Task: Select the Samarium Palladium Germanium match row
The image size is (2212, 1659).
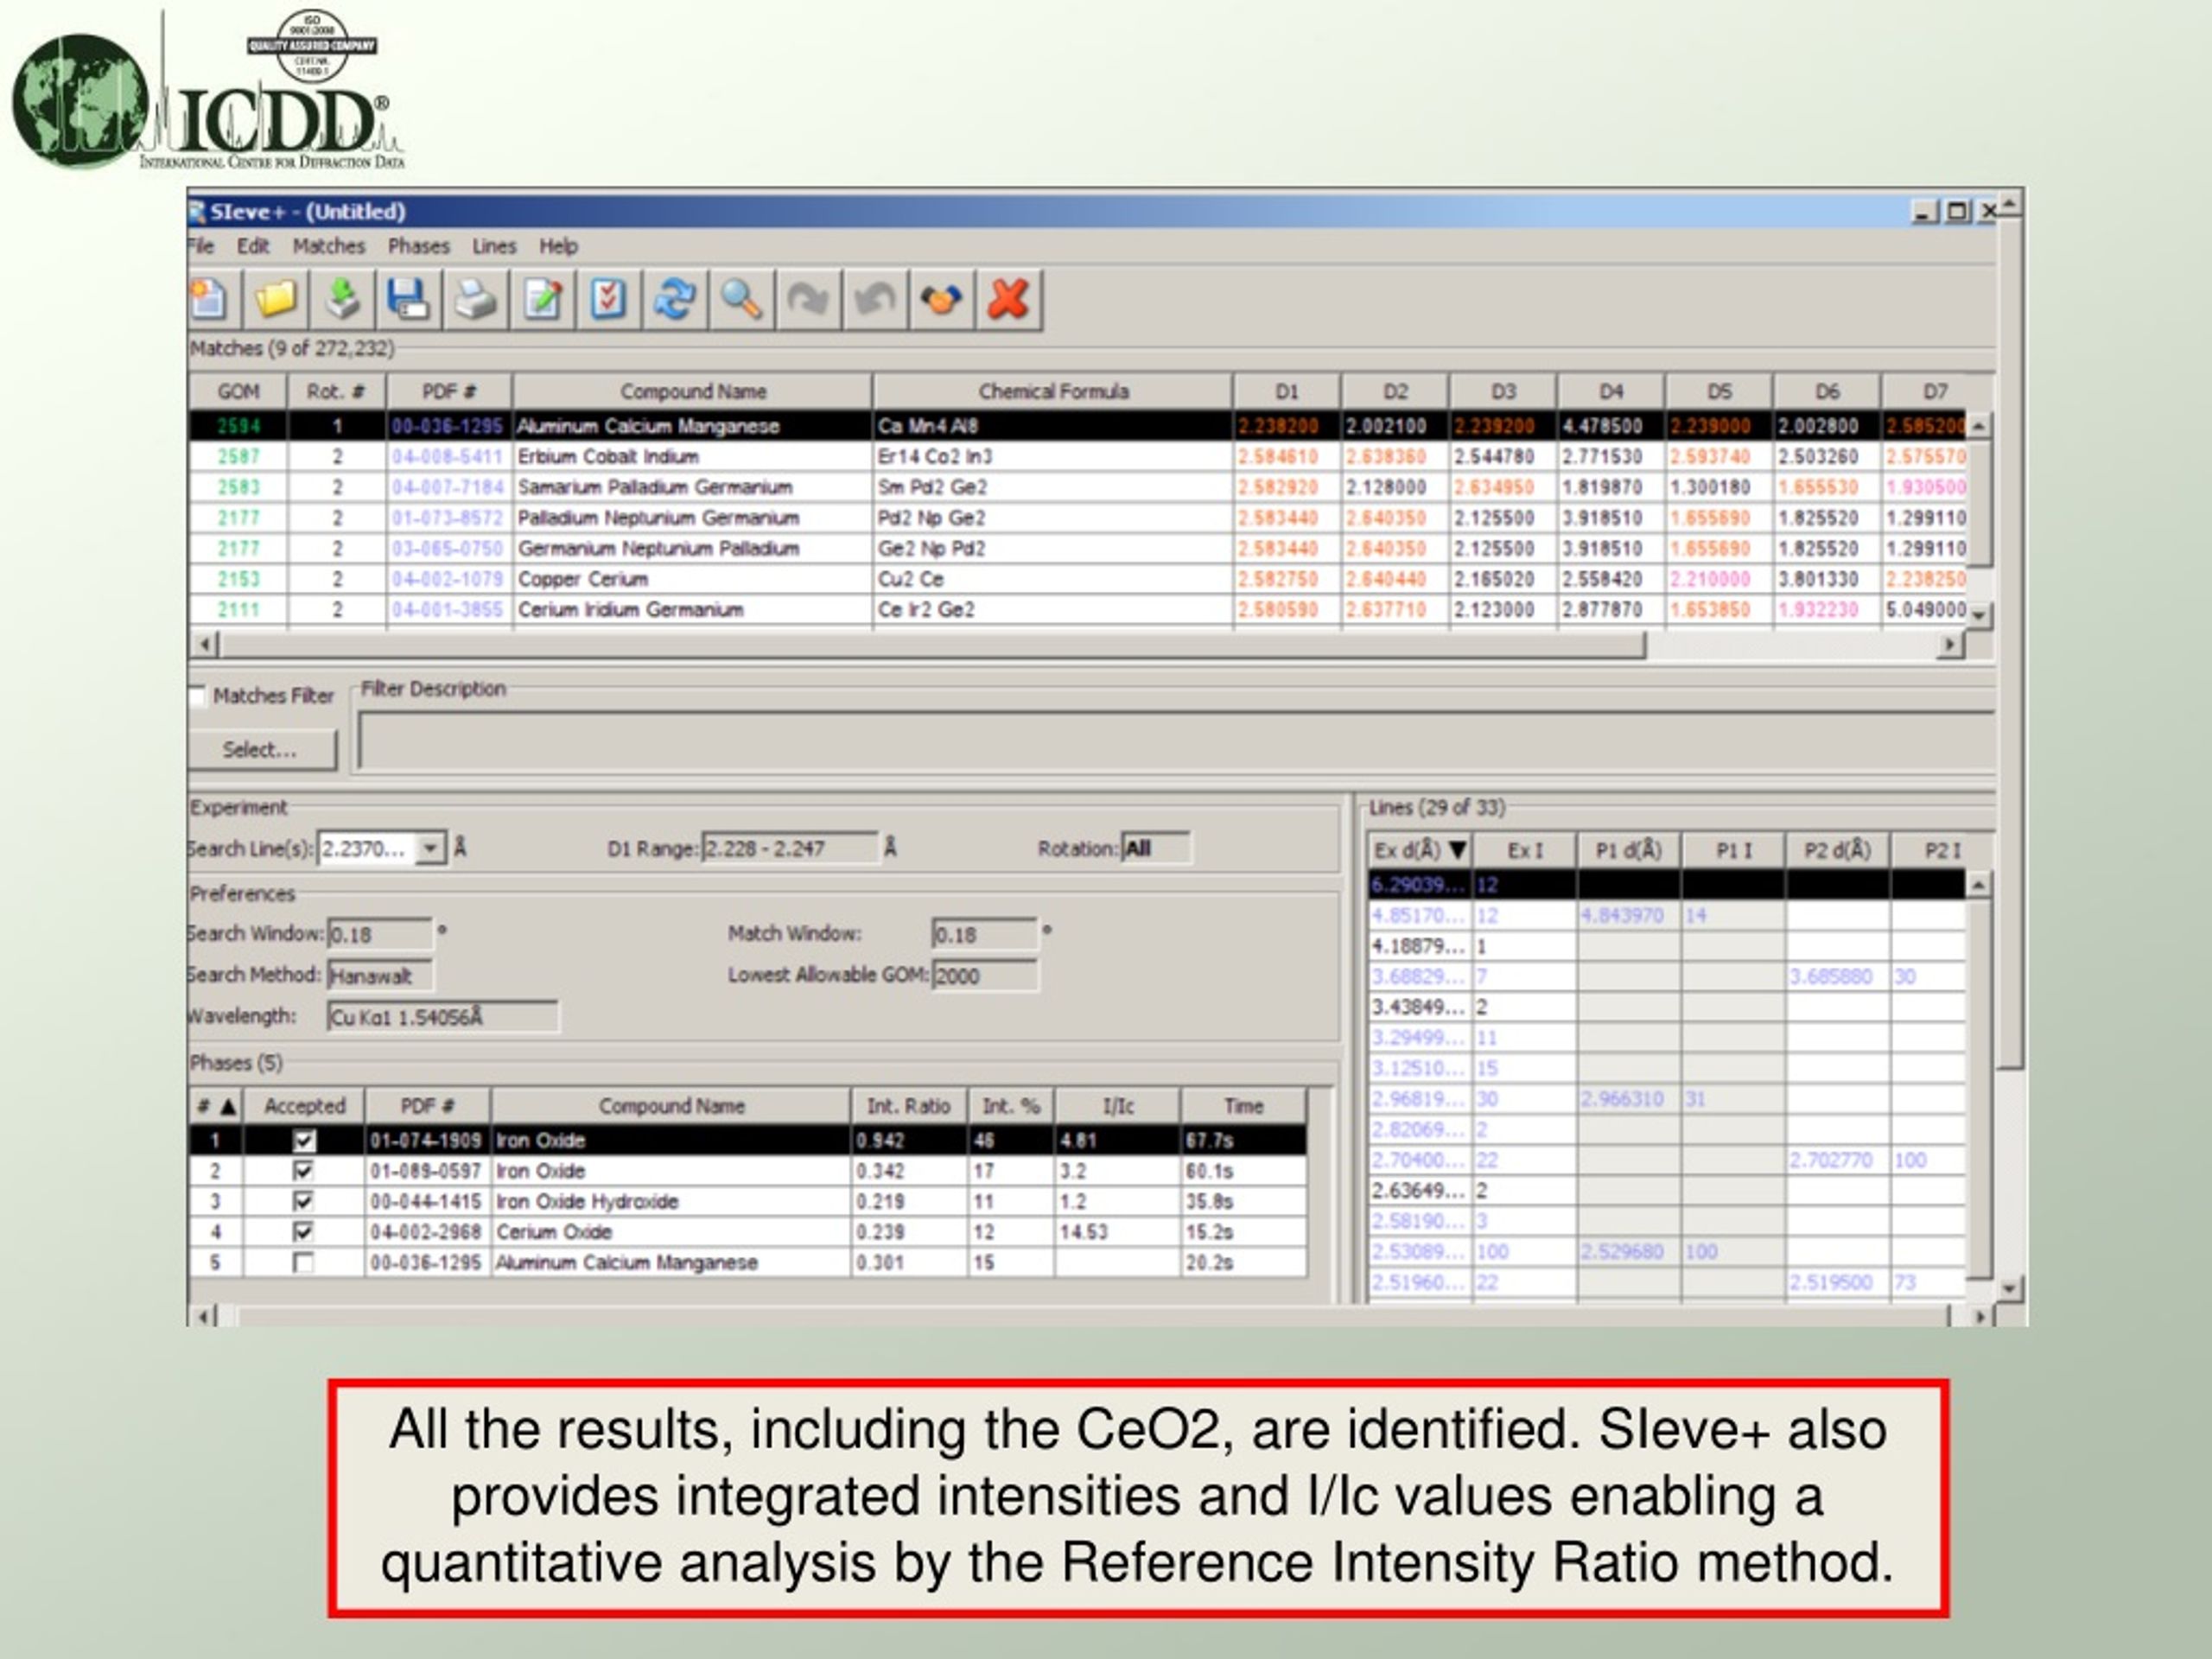Action: pos(1078,487)
